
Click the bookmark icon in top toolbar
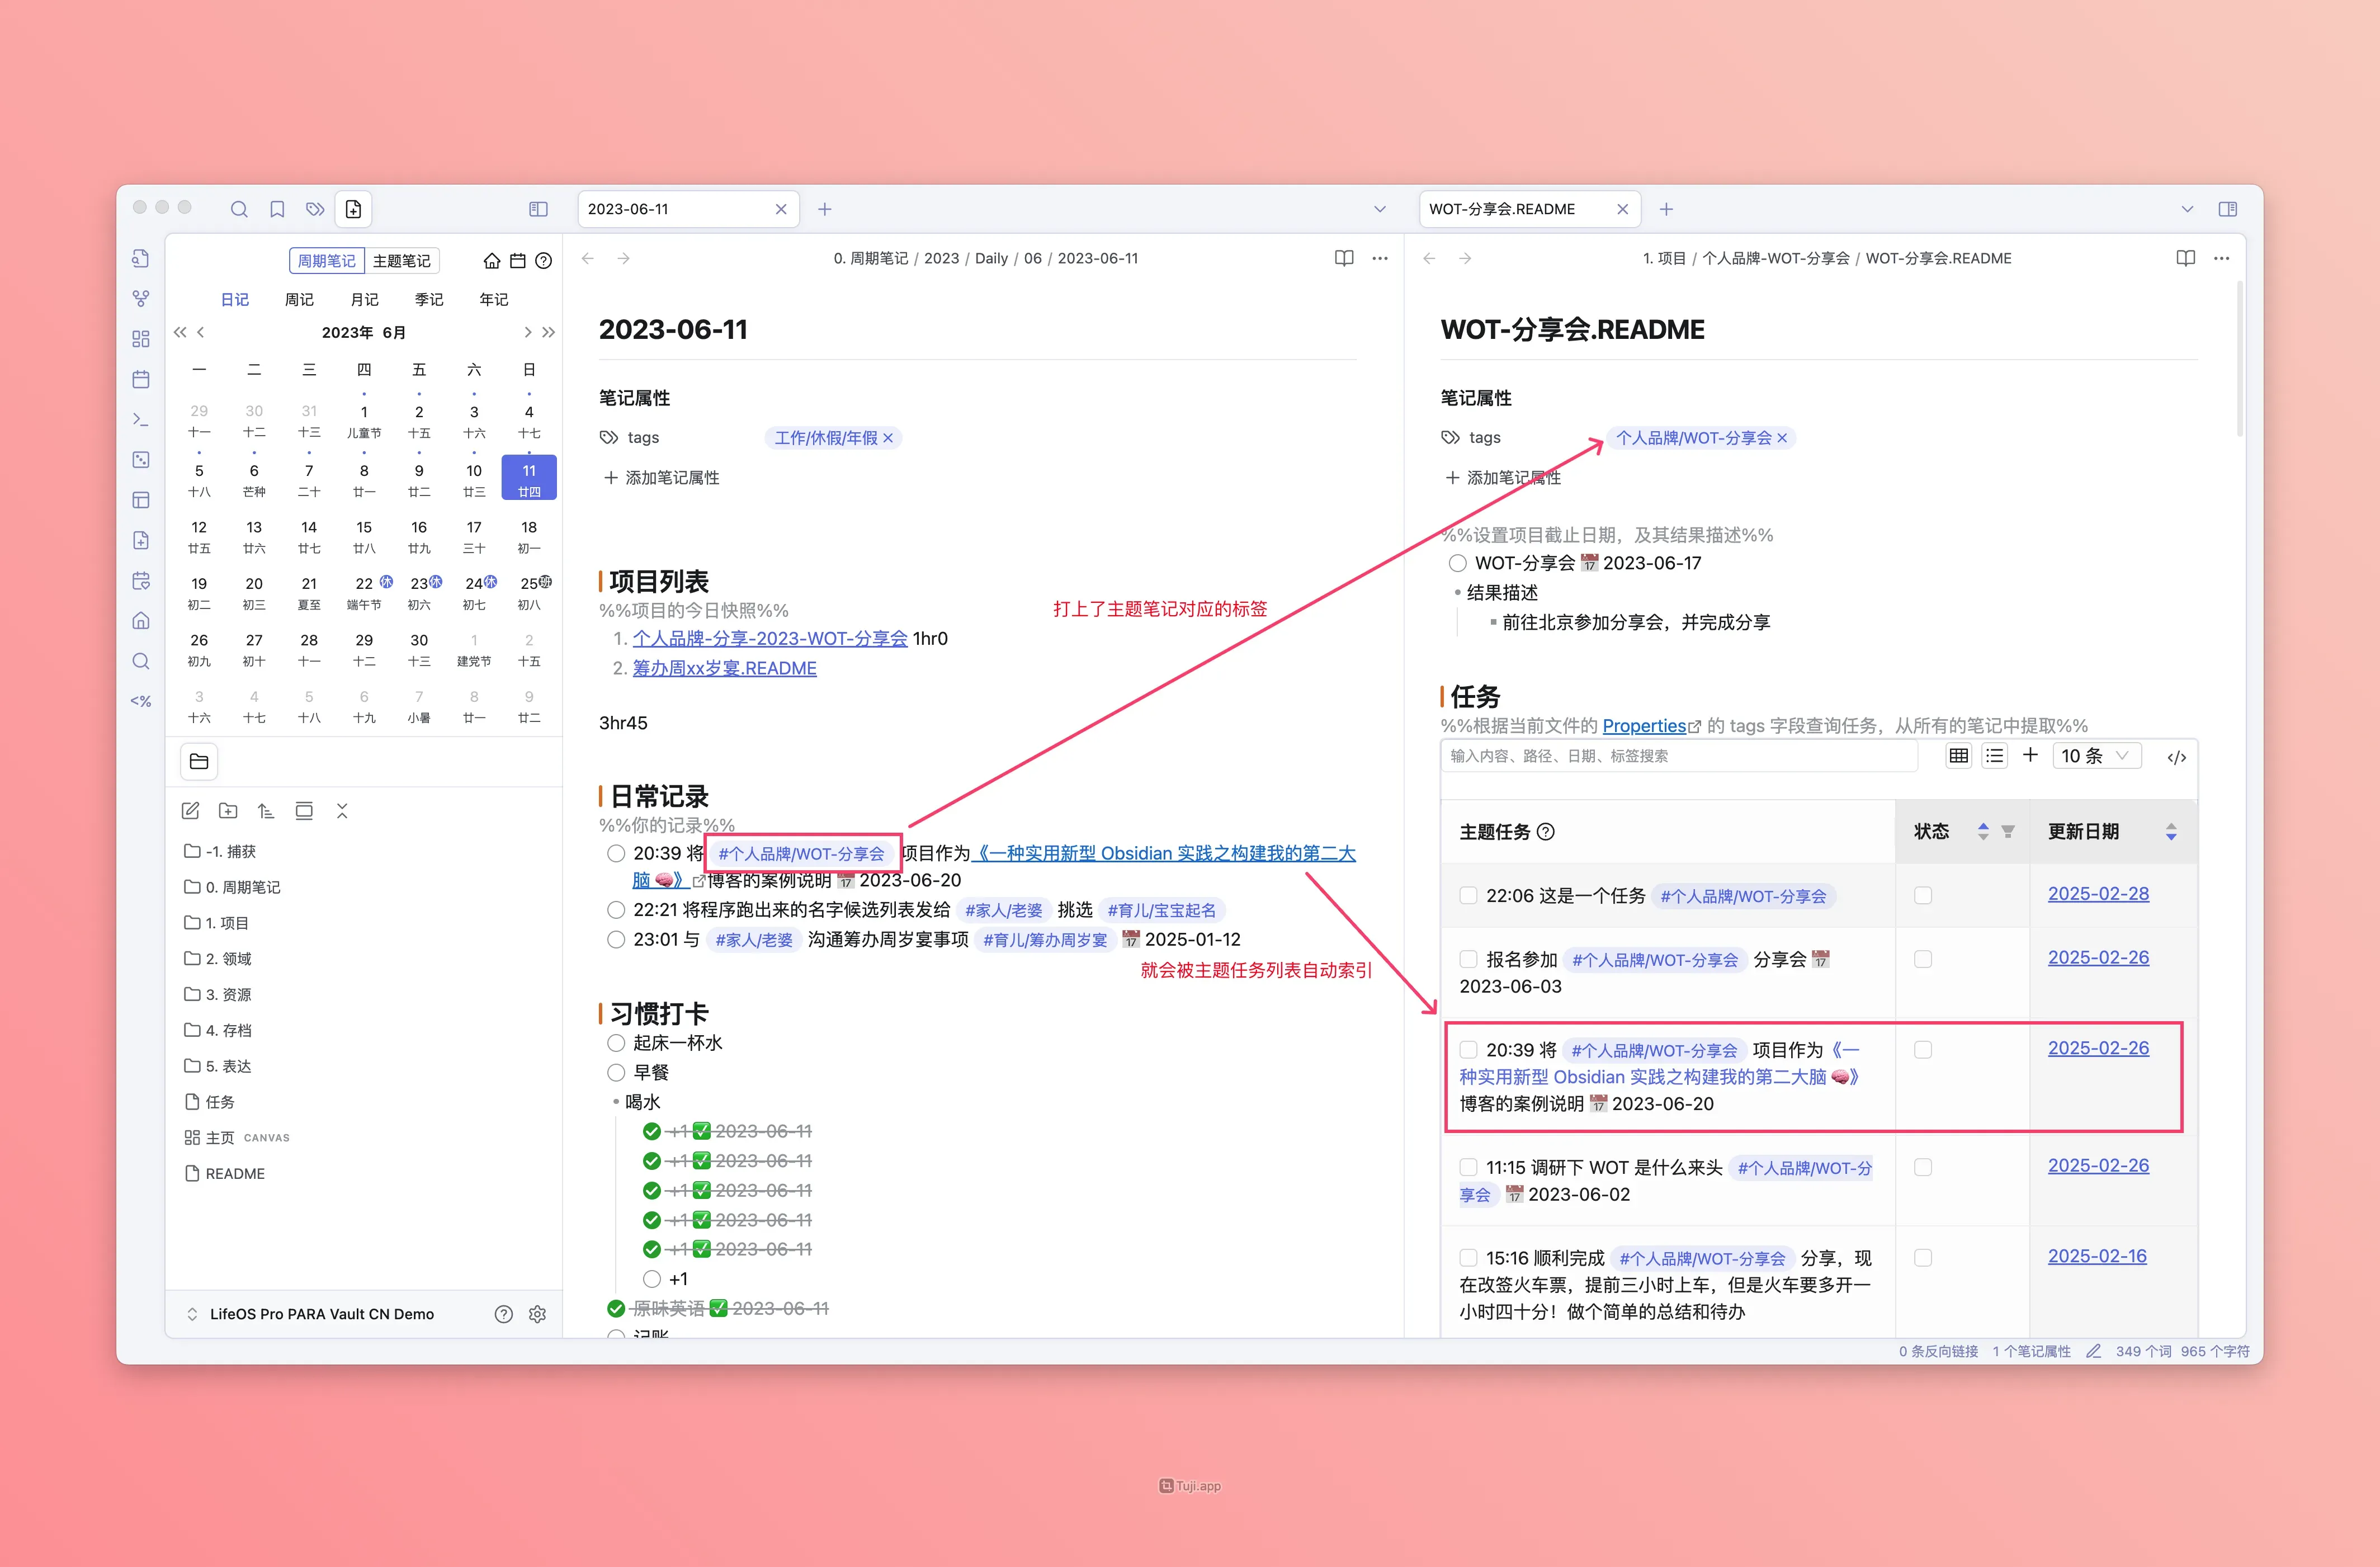pos(277,209)
